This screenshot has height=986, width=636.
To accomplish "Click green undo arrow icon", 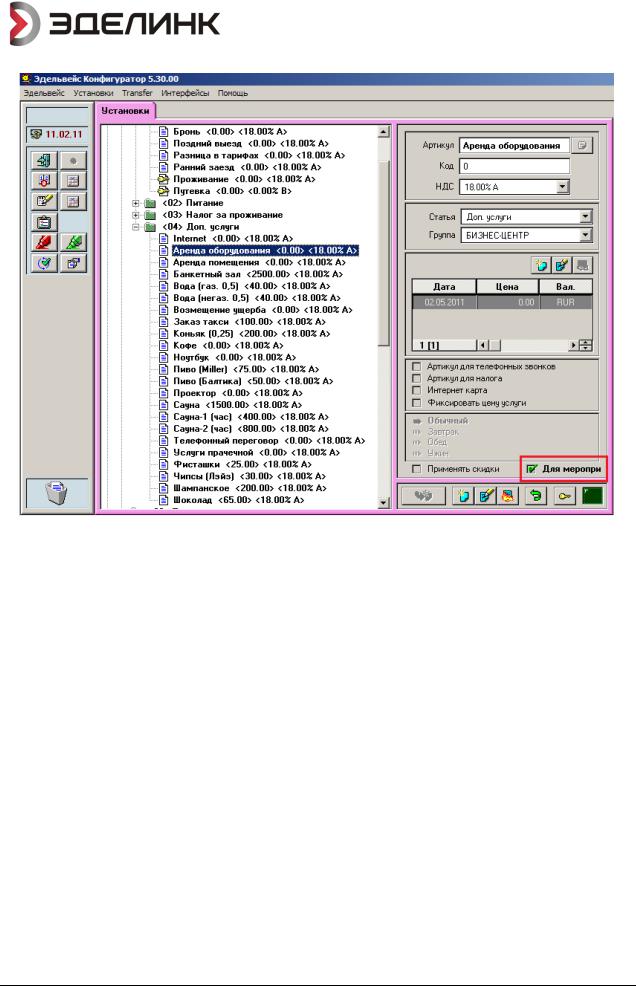I will 535,496.
